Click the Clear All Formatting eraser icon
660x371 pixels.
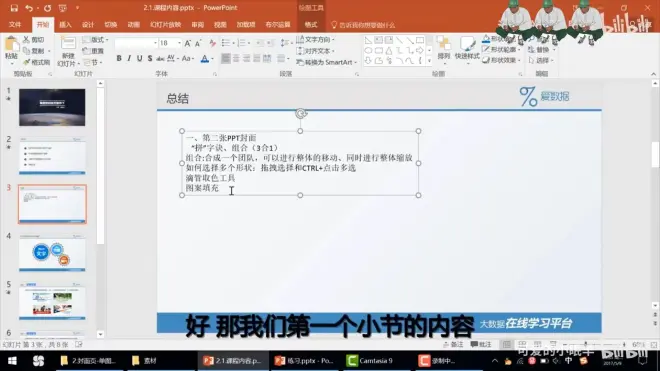(x=213, y=43)
